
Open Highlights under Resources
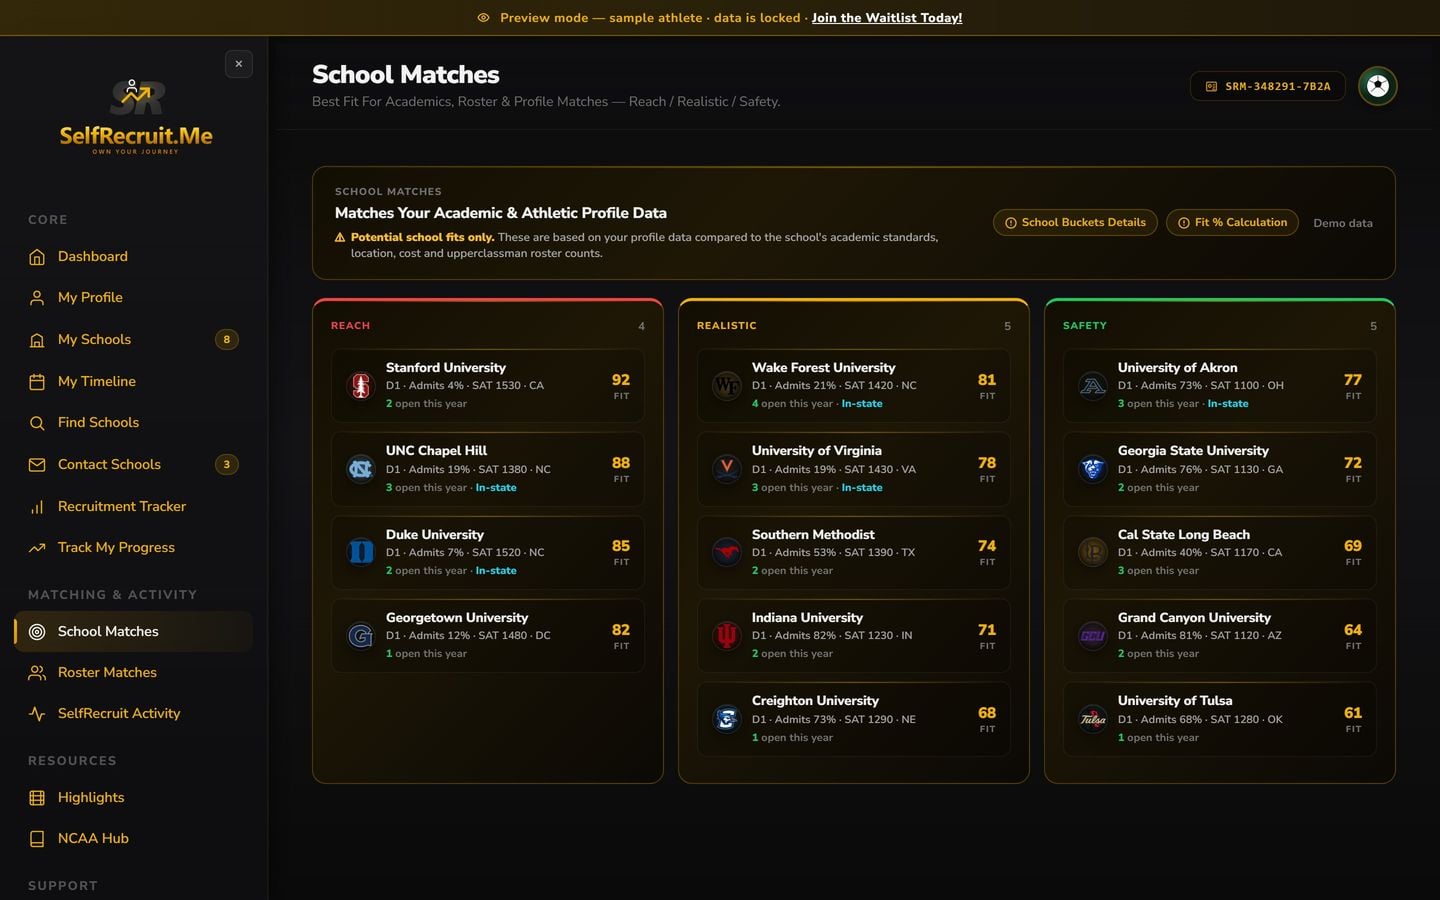(x=133, y=798)
